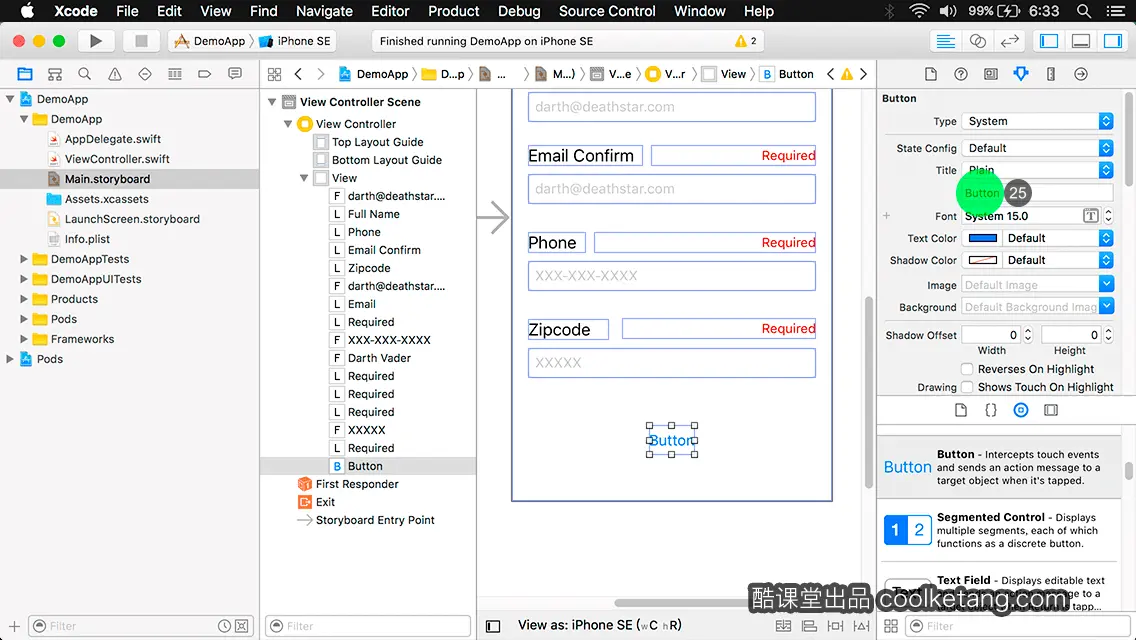Select ViewController.swift in navigator
Viewport: 1136px width, 640px height.
pyautogui.click(x=117, y=159)
